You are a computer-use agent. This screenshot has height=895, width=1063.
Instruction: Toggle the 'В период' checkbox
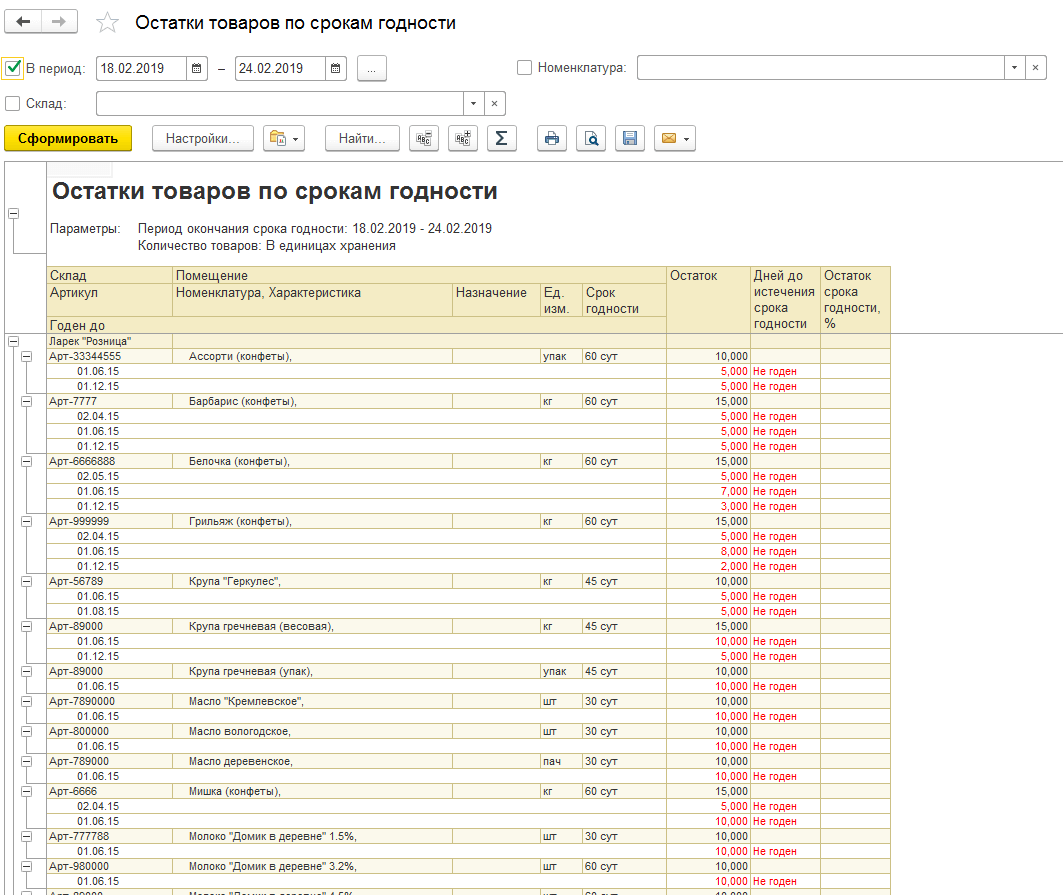point(13,68)
